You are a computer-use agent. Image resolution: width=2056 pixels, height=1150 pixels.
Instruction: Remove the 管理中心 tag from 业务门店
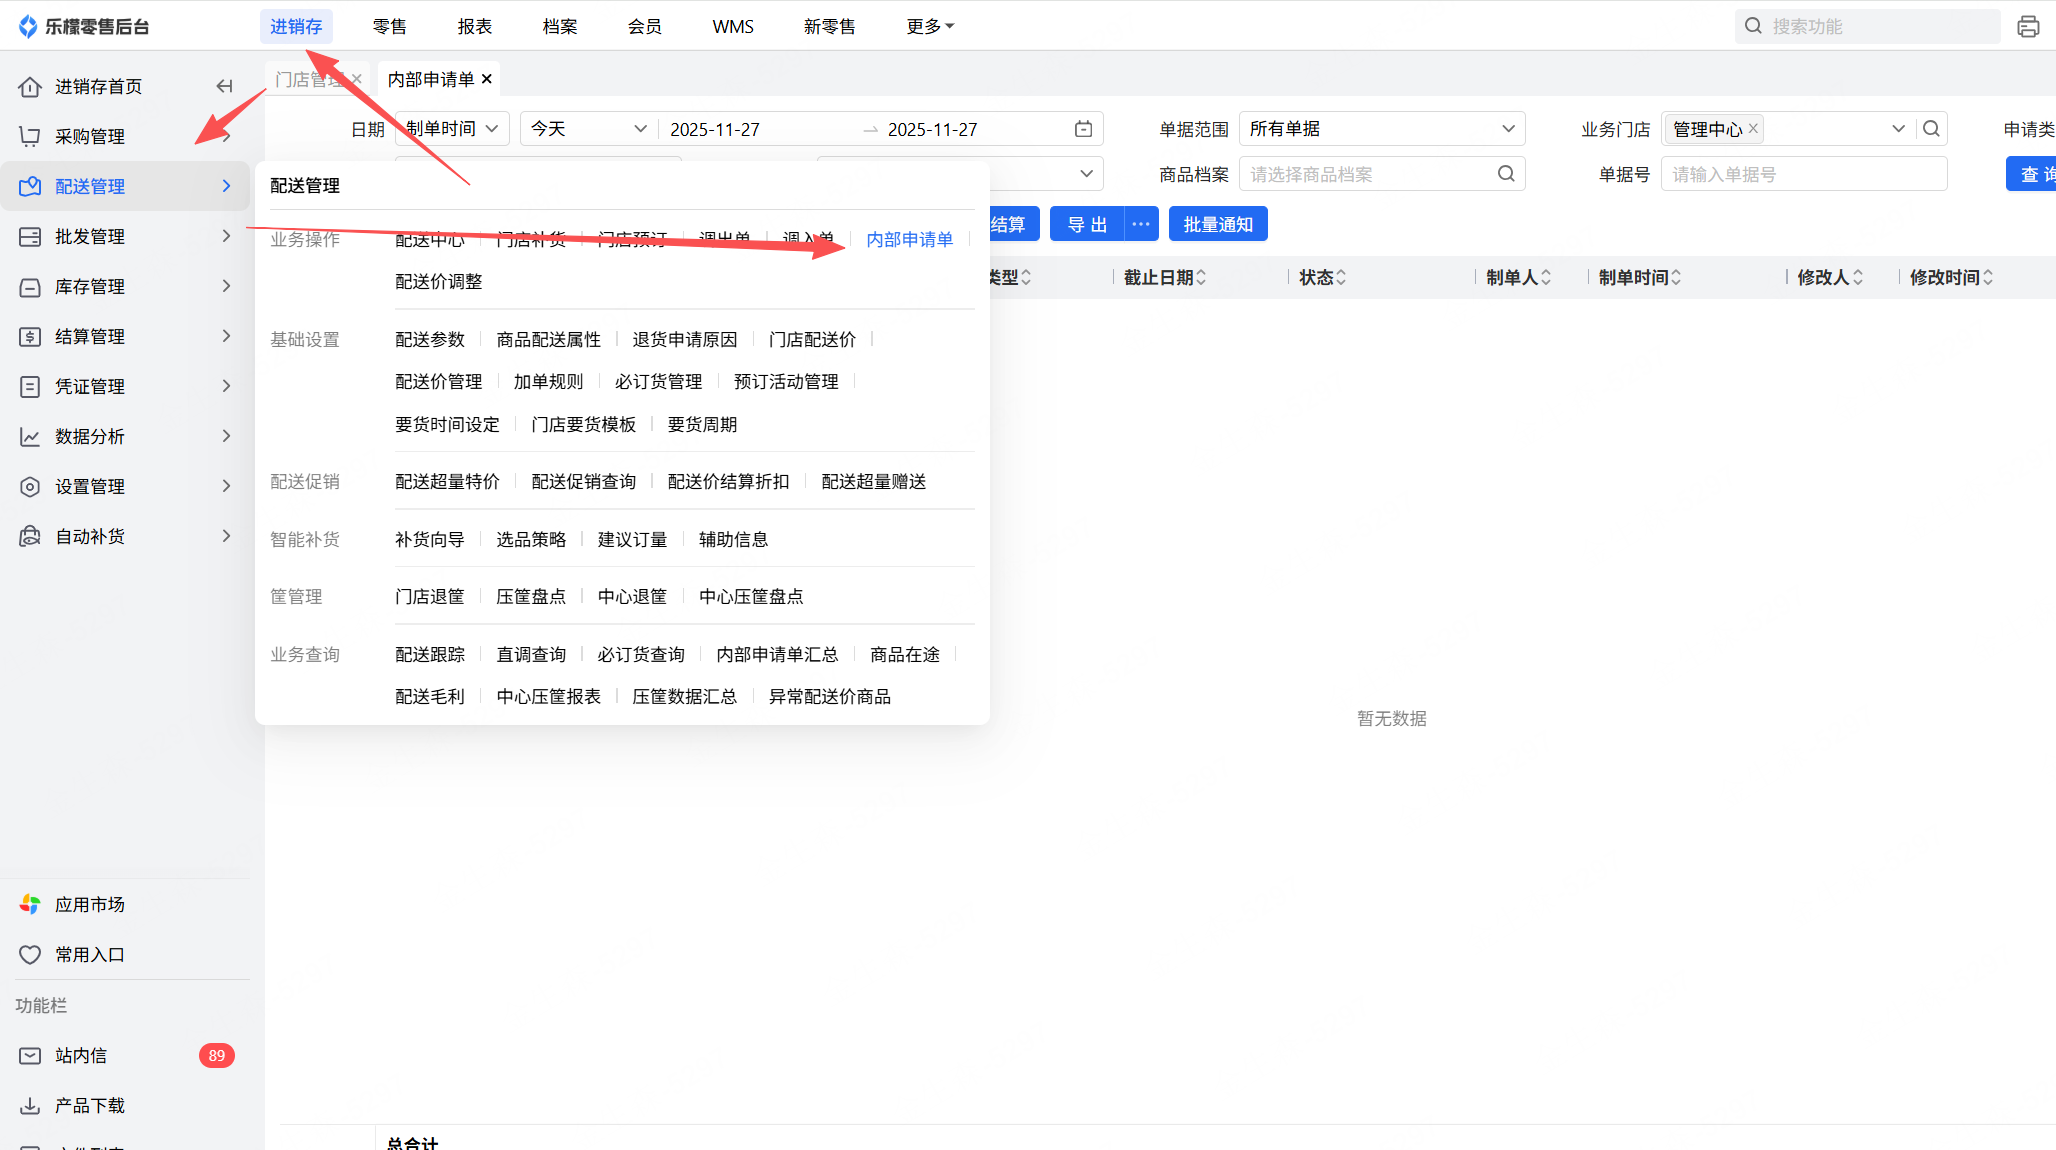click(1753, 129)
